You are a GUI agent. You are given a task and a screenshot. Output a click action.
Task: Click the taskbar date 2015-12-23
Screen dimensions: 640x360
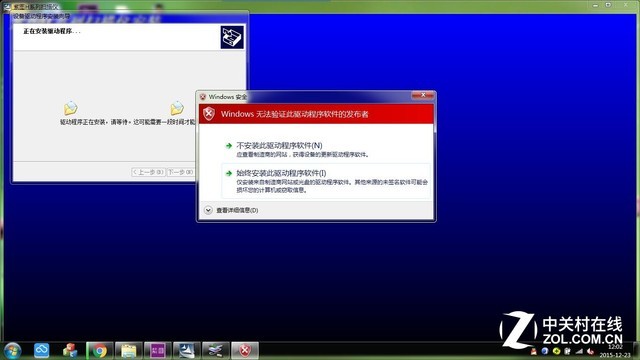[x=615, y=355]
